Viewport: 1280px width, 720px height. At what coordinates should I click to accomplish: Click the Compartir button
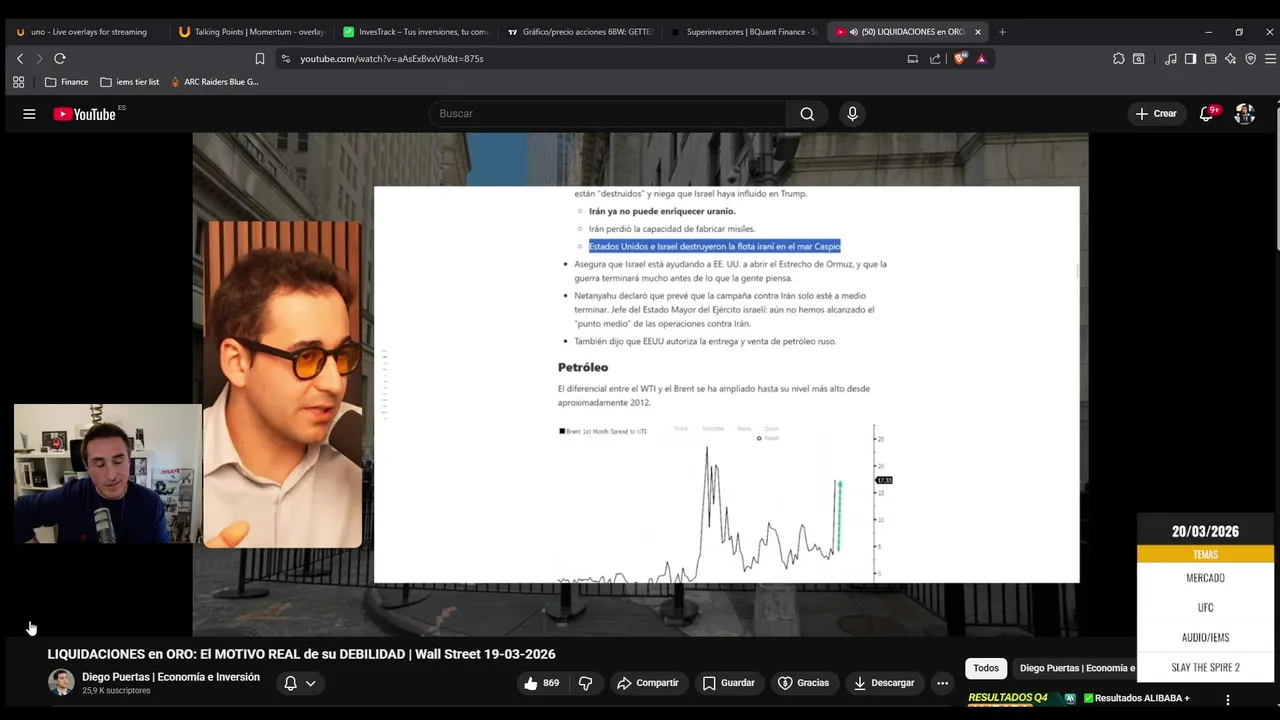647,683
